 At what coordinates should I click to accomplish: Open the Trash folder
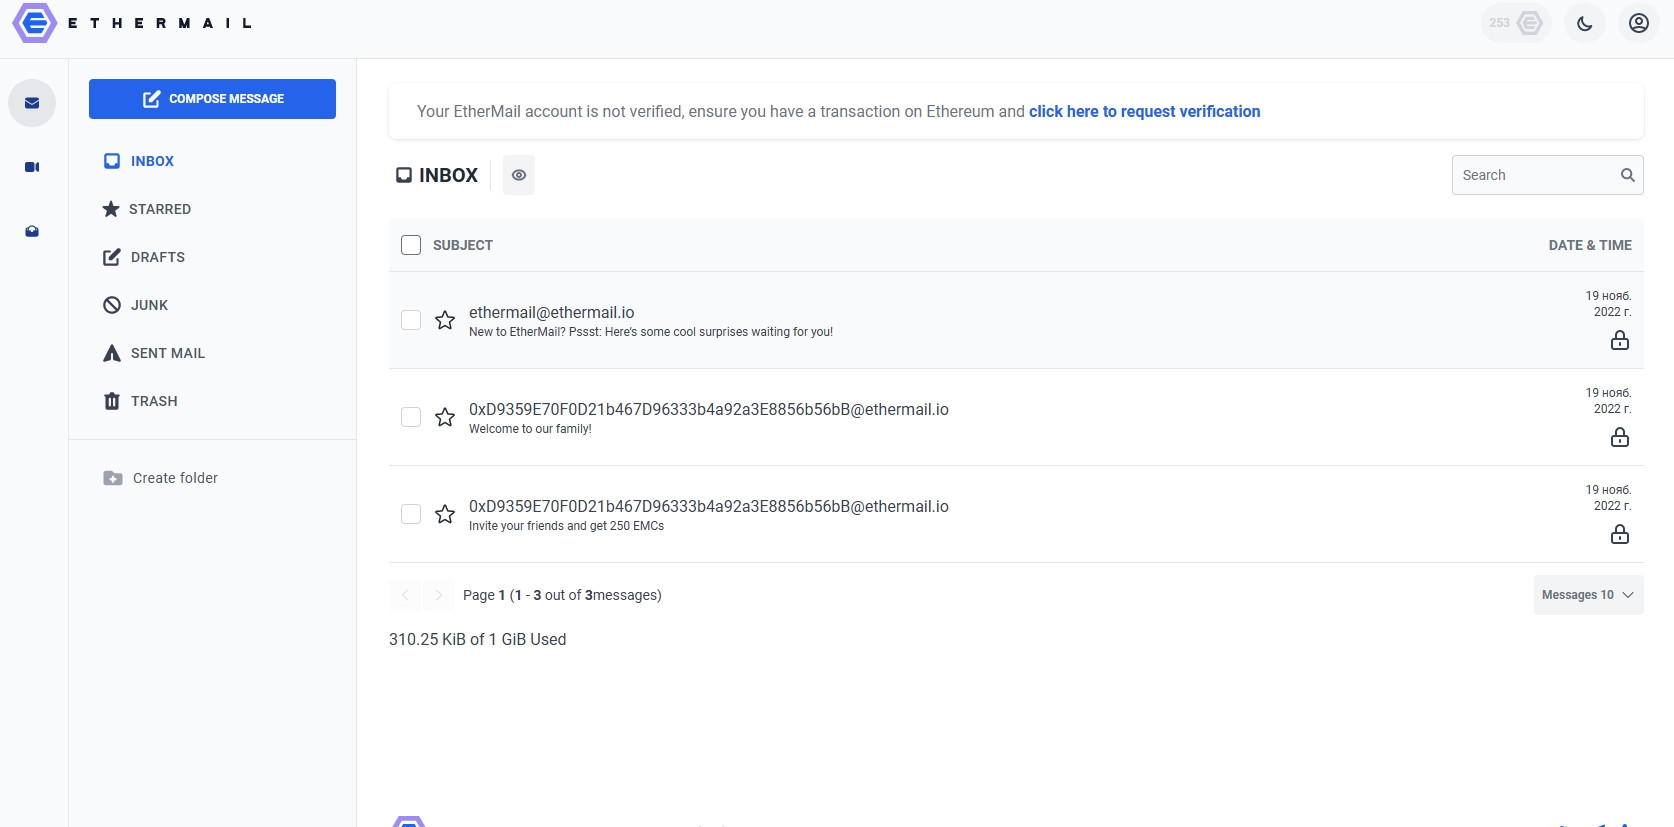point(141,401)
